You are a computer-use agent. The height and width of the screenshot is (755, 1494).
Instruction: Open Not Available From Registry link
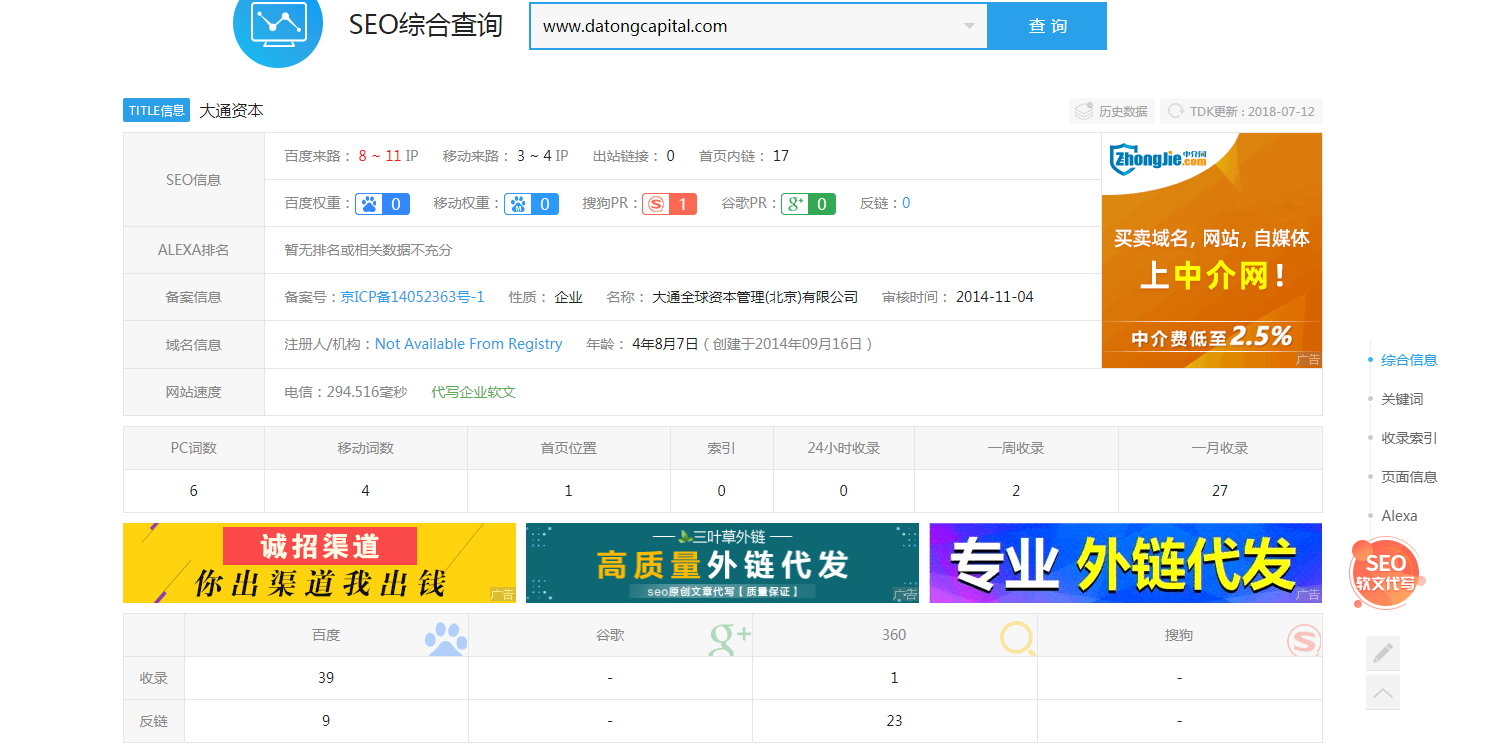(468, 344)
